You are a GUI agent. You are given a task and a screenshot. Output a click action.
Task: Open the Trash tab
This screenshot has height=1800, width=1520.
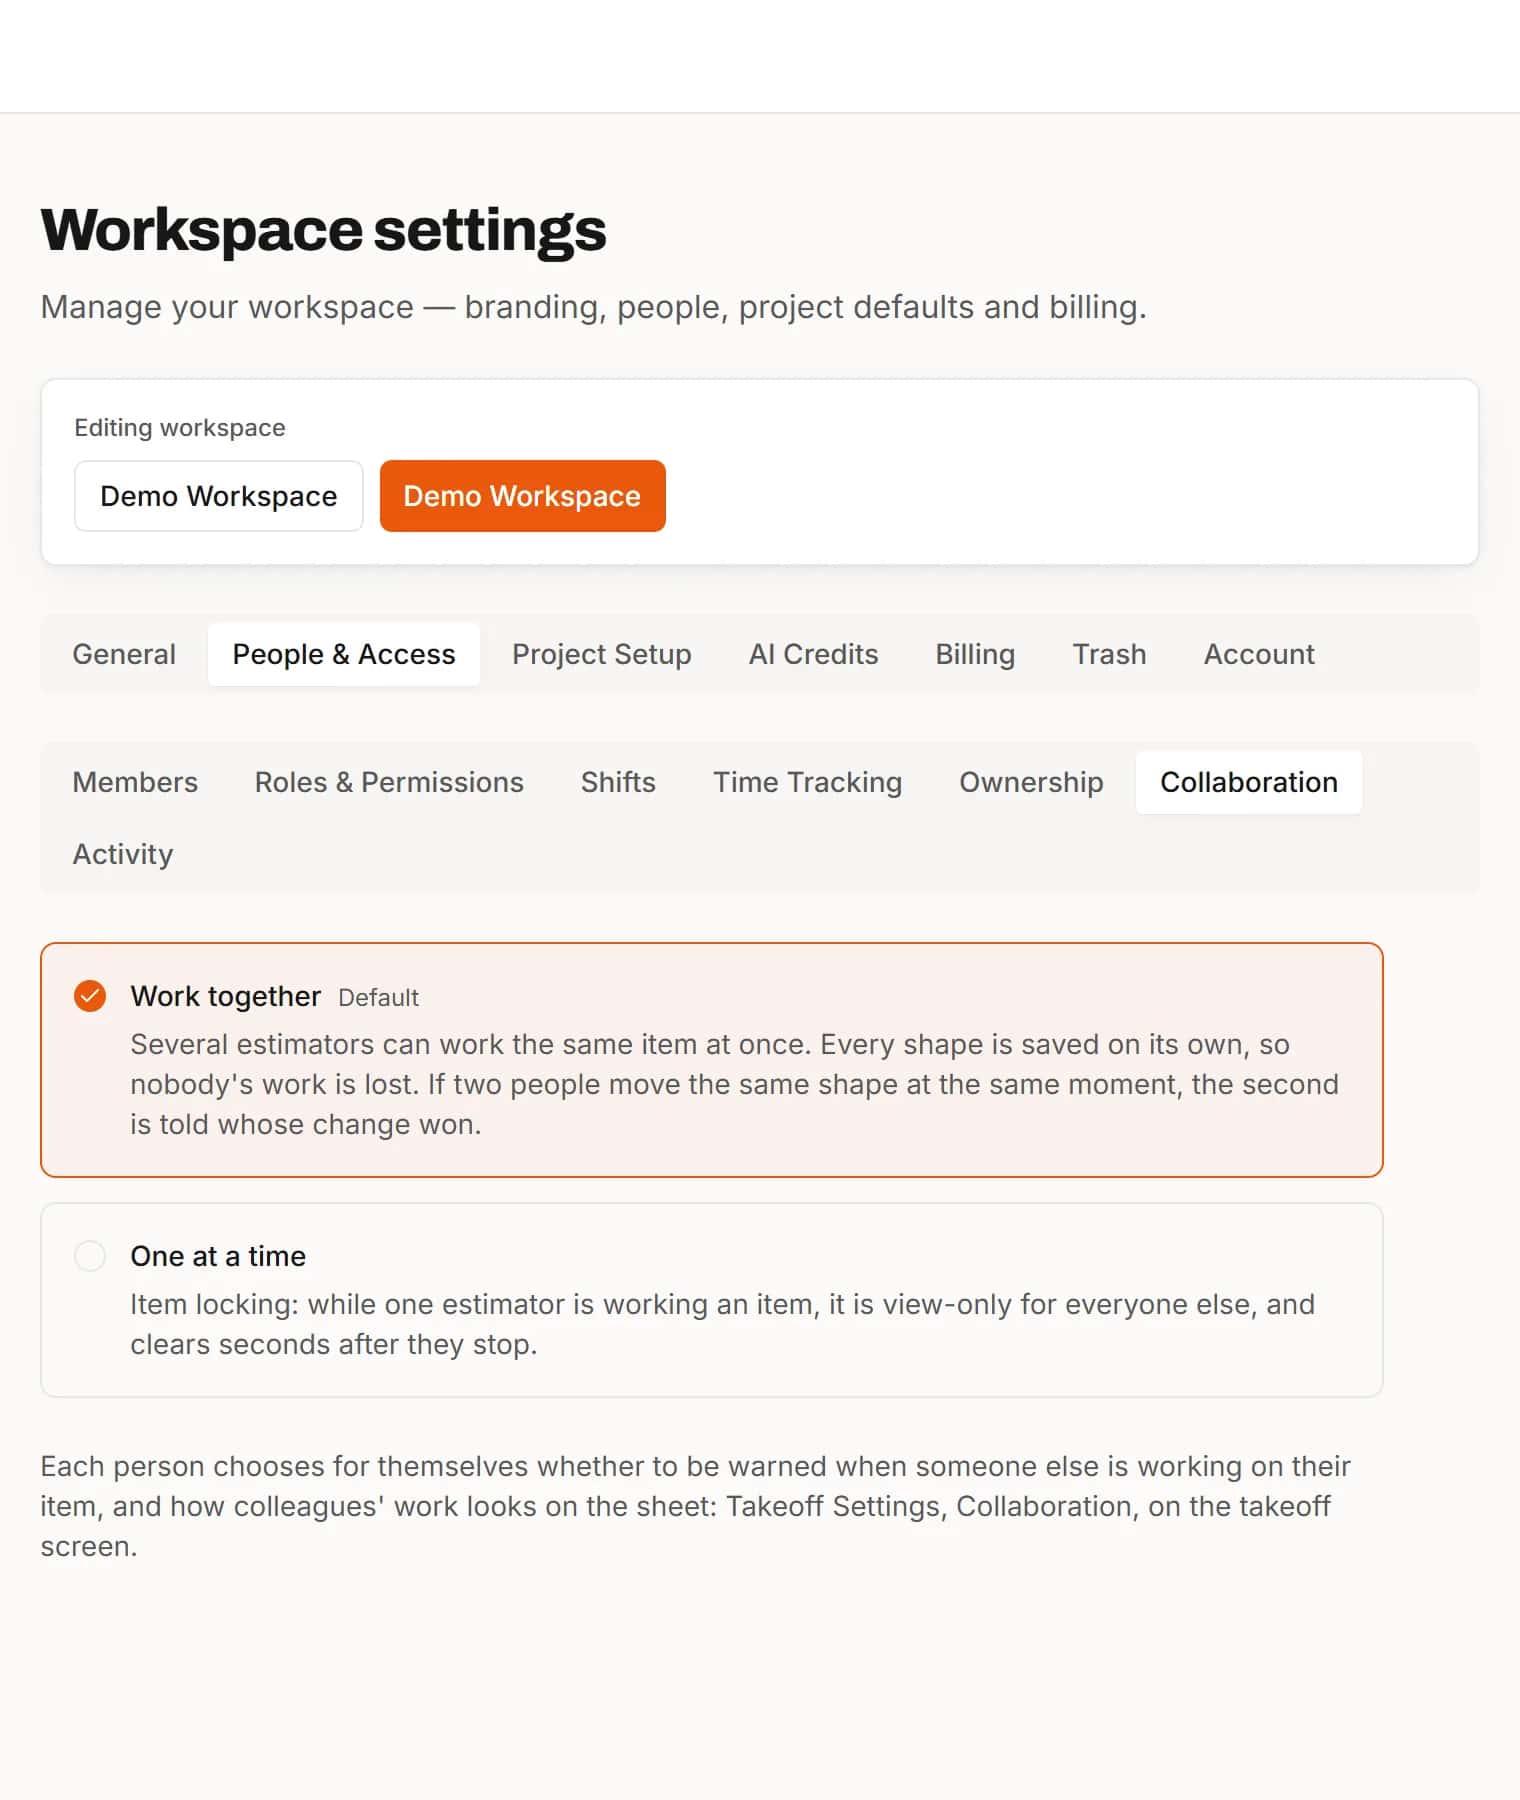(x=1109, y=654)
